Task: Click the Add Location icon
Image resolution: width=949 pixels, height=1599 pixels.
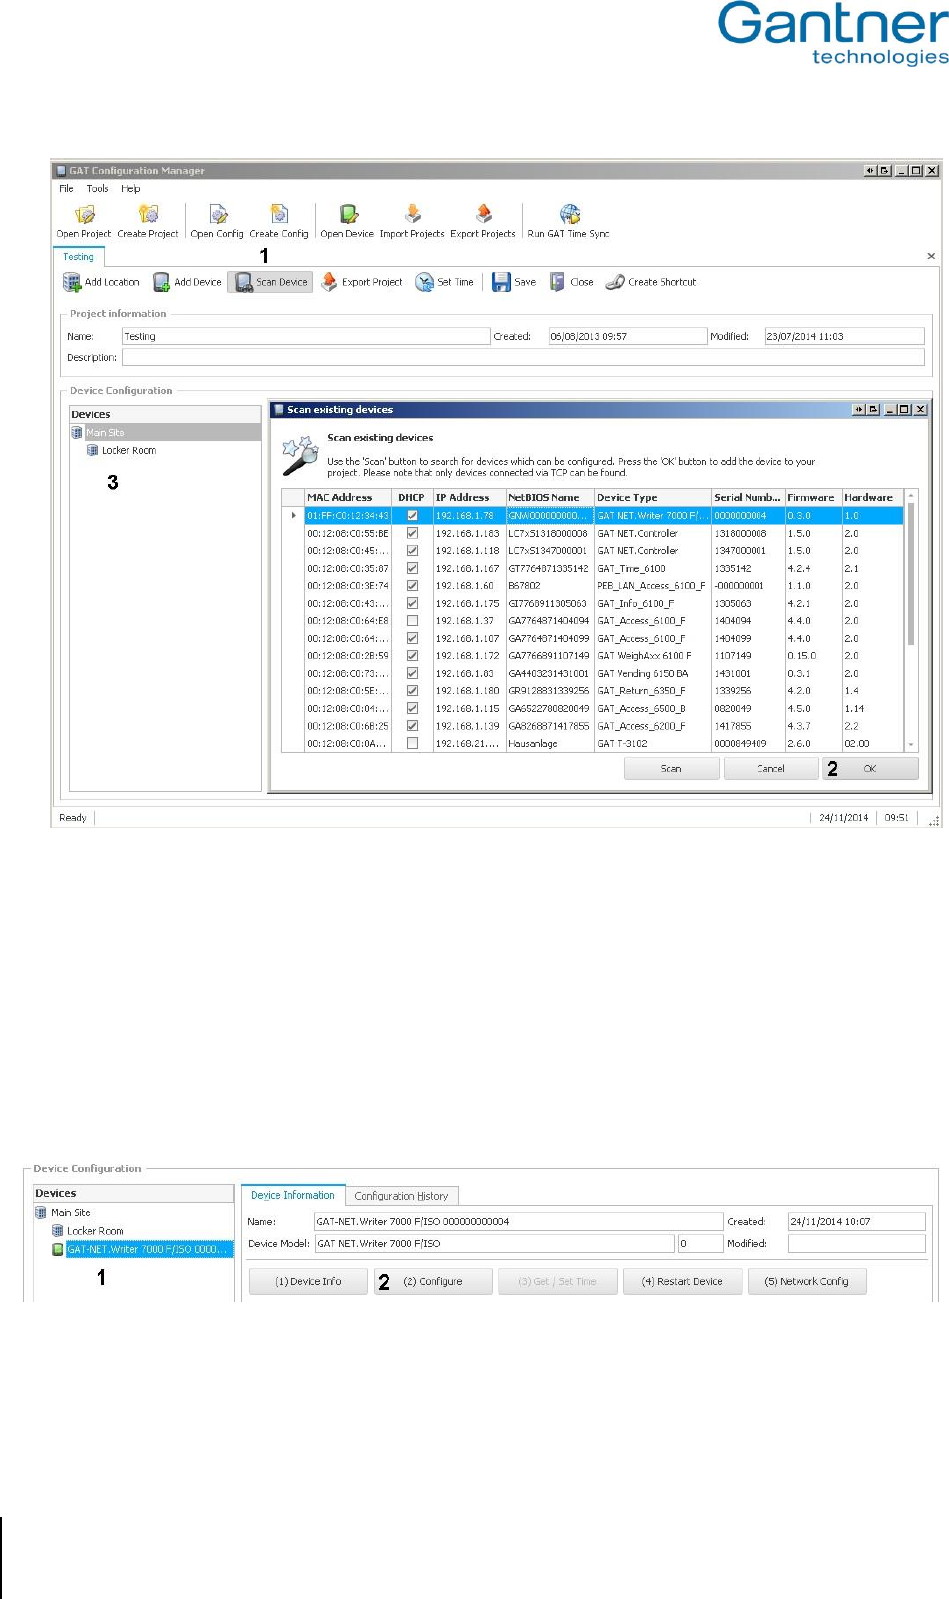Action: coord(72,282)
